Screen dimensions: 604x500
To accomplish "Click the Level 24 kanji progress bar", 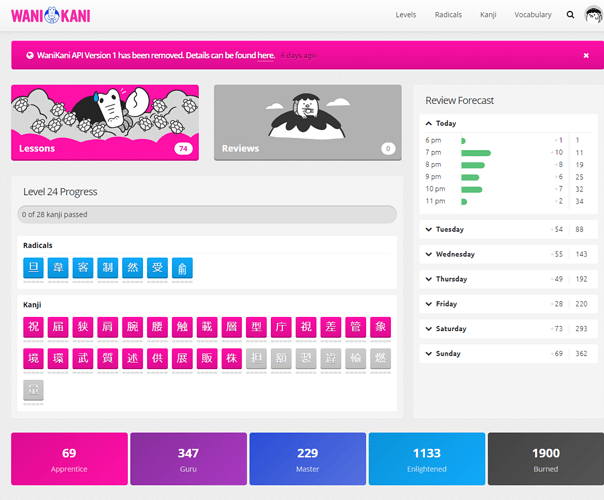I will 207,214.
